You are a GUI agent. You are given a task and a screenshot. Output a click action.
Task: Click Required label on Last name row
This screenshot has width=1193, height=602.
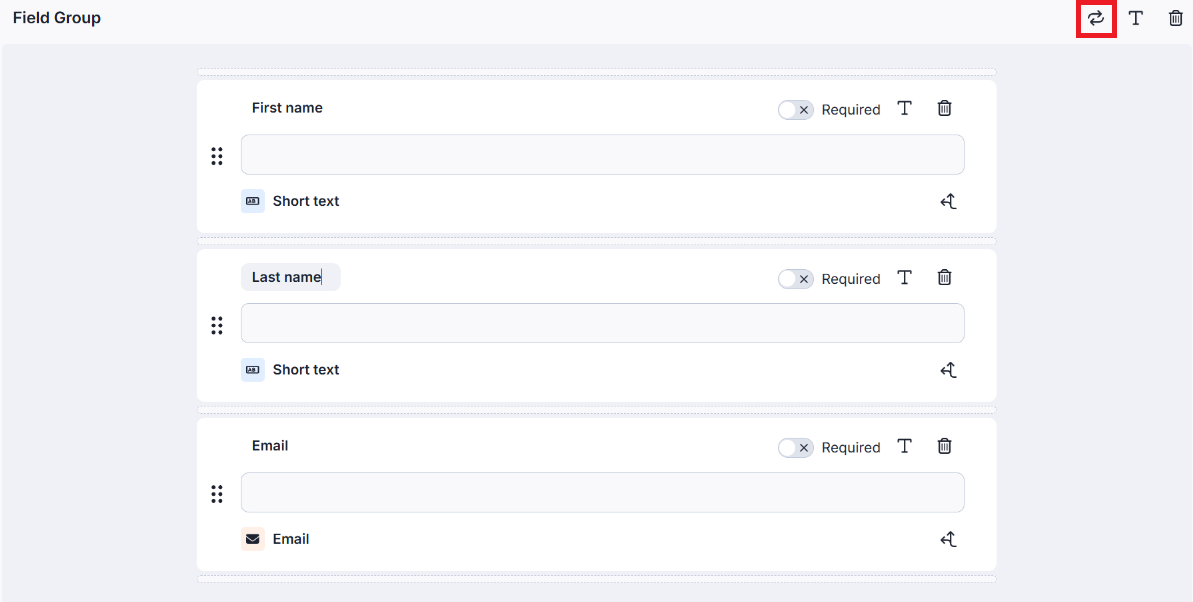click(851, 279)
